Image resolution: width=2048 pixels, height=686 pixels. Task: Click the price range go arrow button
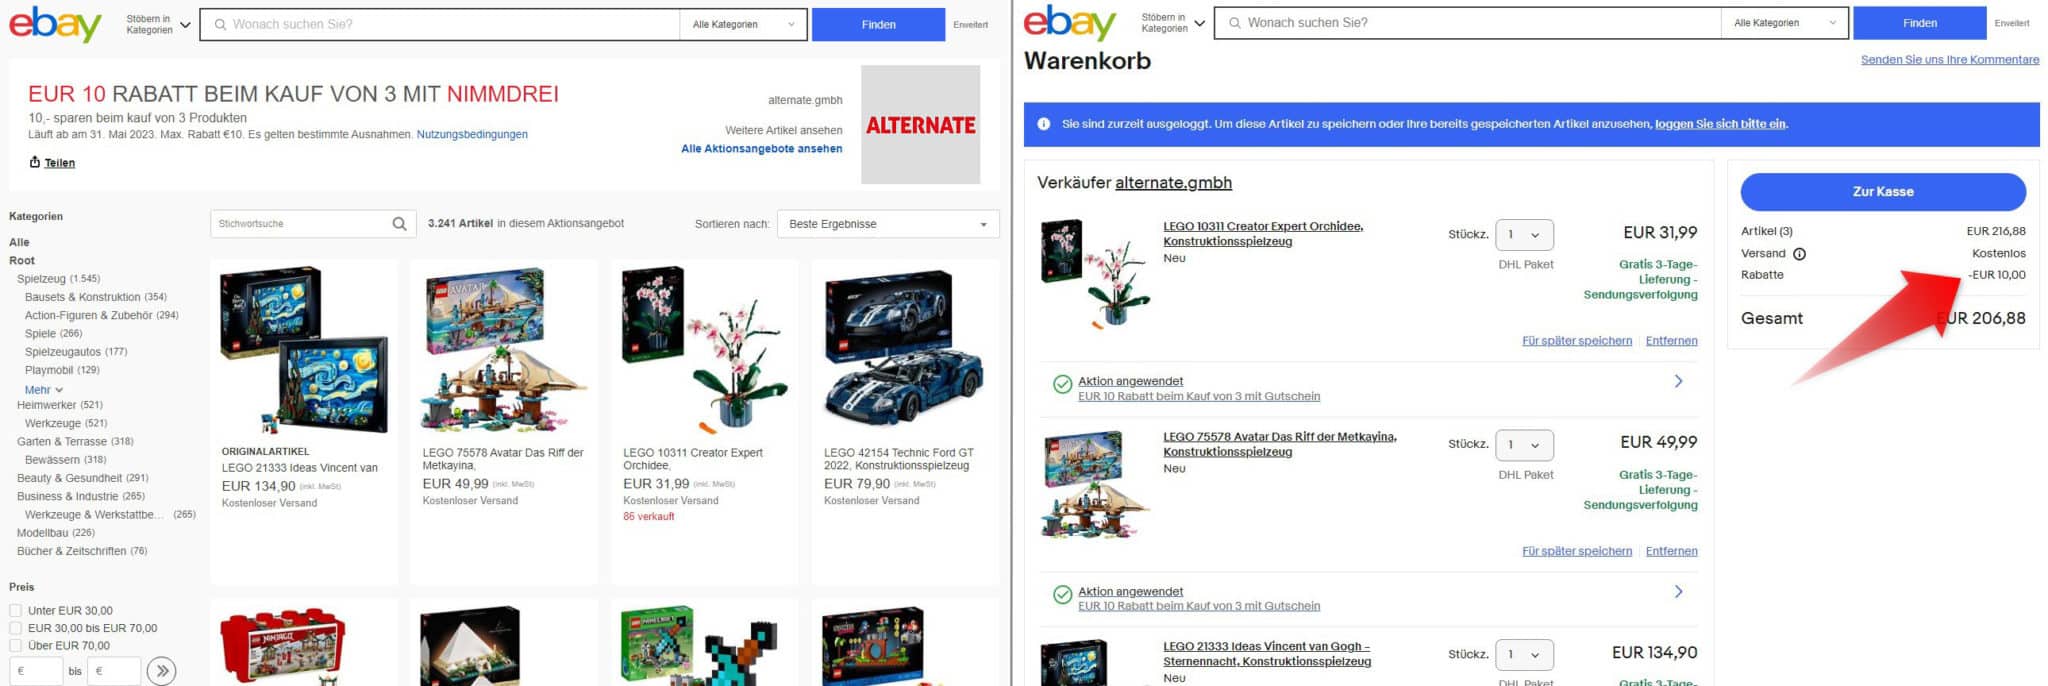point(161,671)
